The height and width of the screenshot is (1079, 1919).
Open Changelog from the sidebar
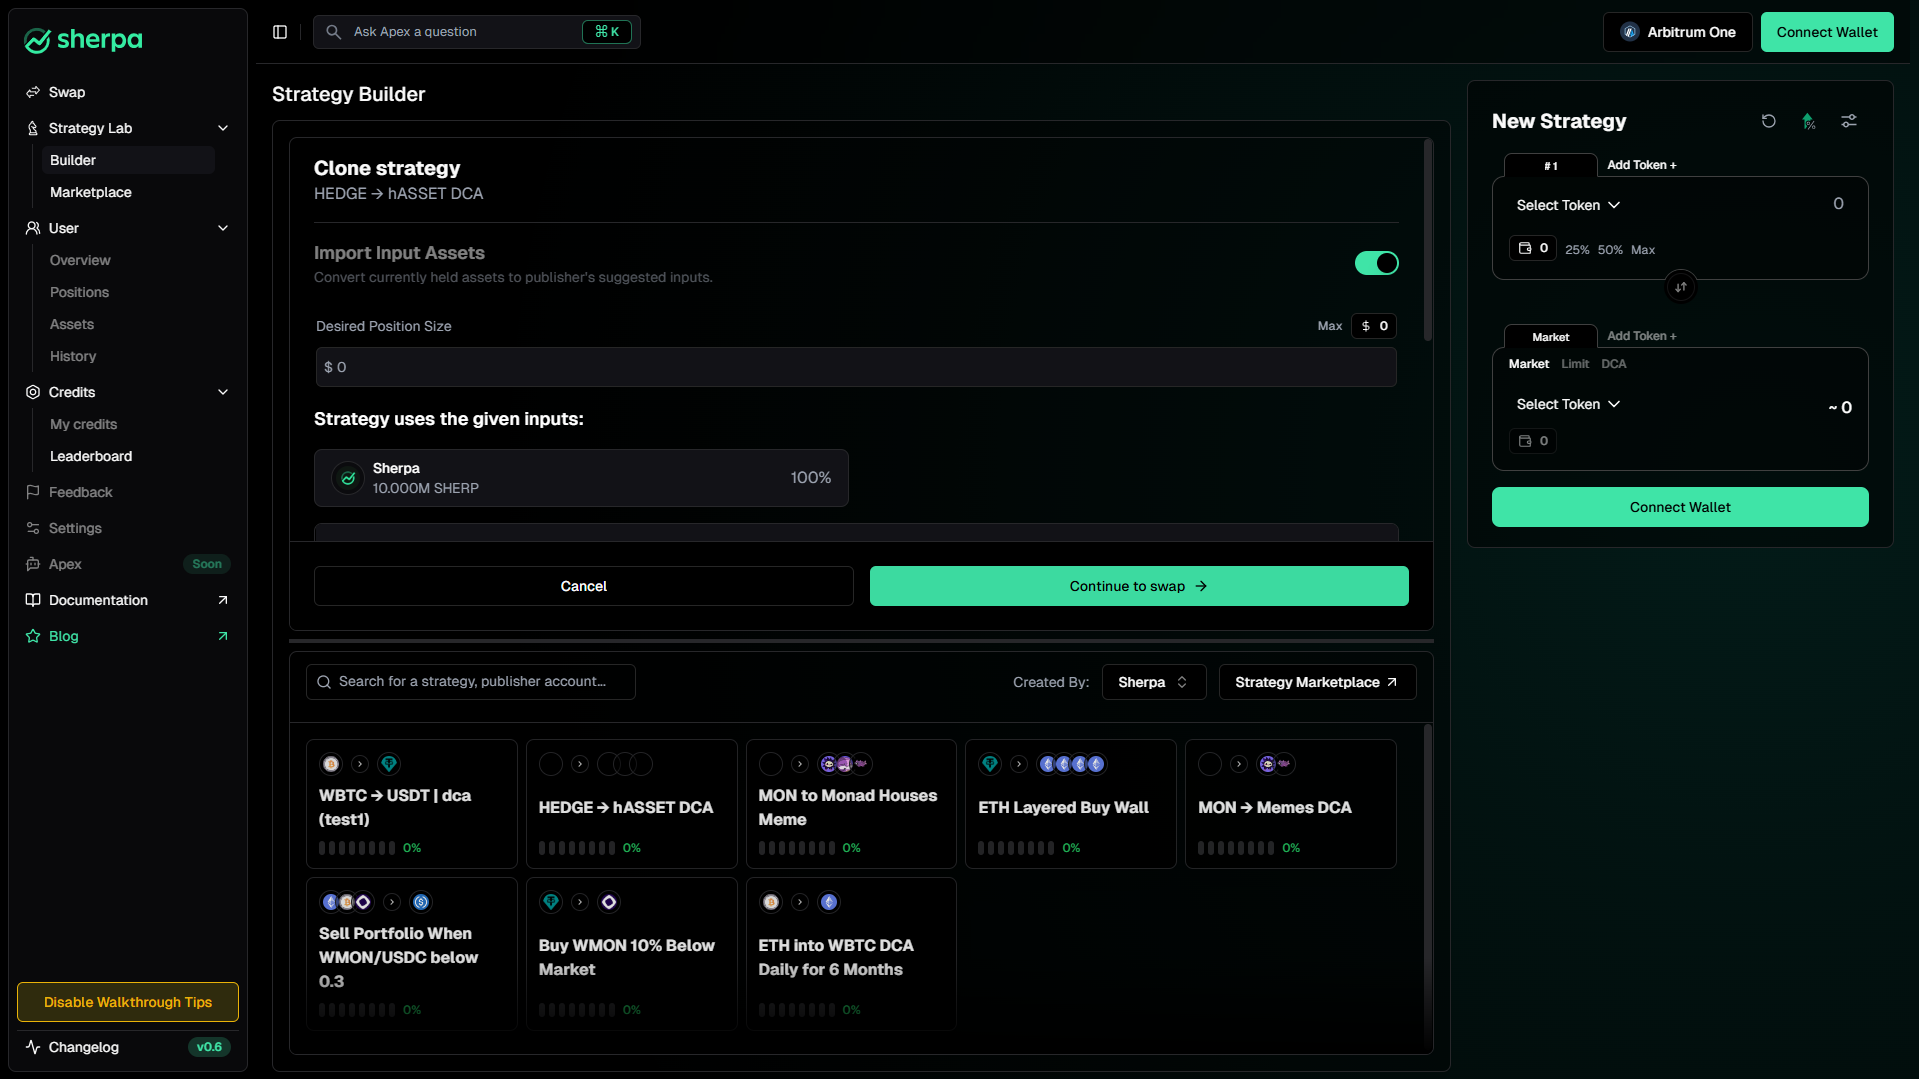[84, 1047]
